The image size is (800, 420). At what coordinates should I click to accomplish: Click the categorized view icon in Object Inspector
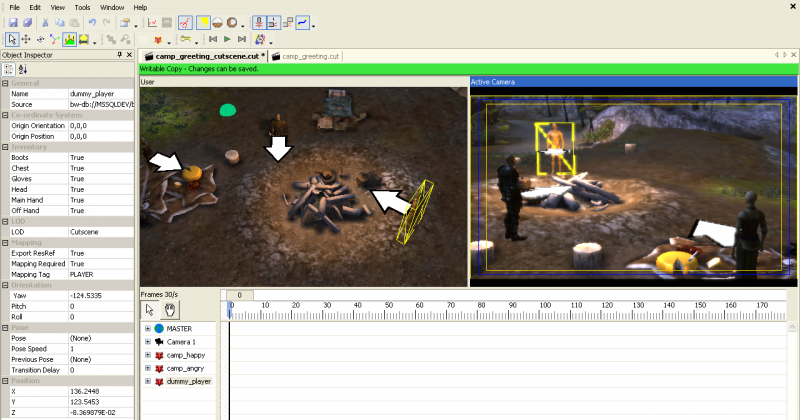click(x=9, y=69)
